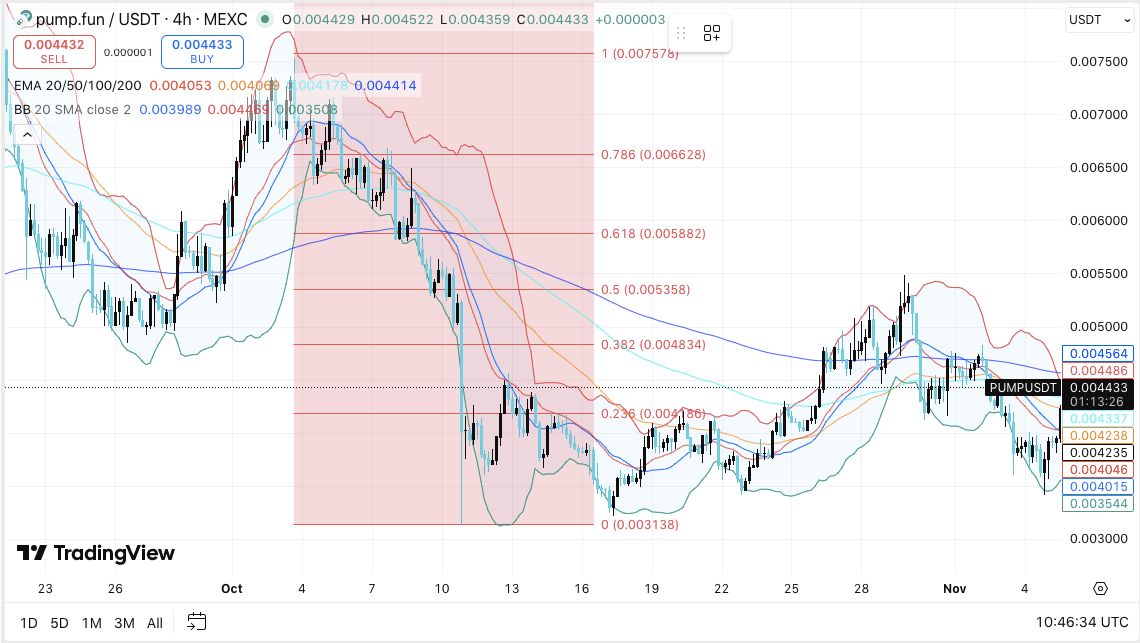The height and width of the screenshot is (643, 1140).
Task: Open symbol search by clicking pump.fun / USDT
Action: click(98, 18)
